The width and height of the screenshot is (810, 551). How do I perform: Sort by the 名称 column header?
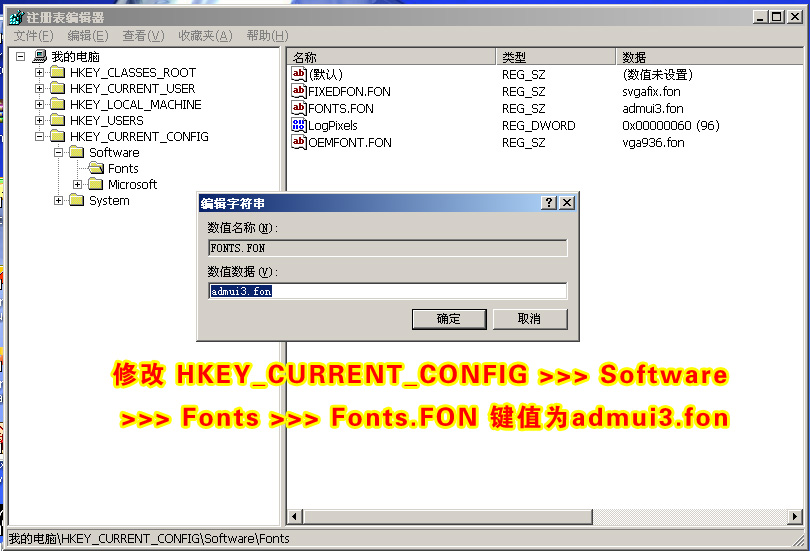pyautogui.click(x=391, y=57)
